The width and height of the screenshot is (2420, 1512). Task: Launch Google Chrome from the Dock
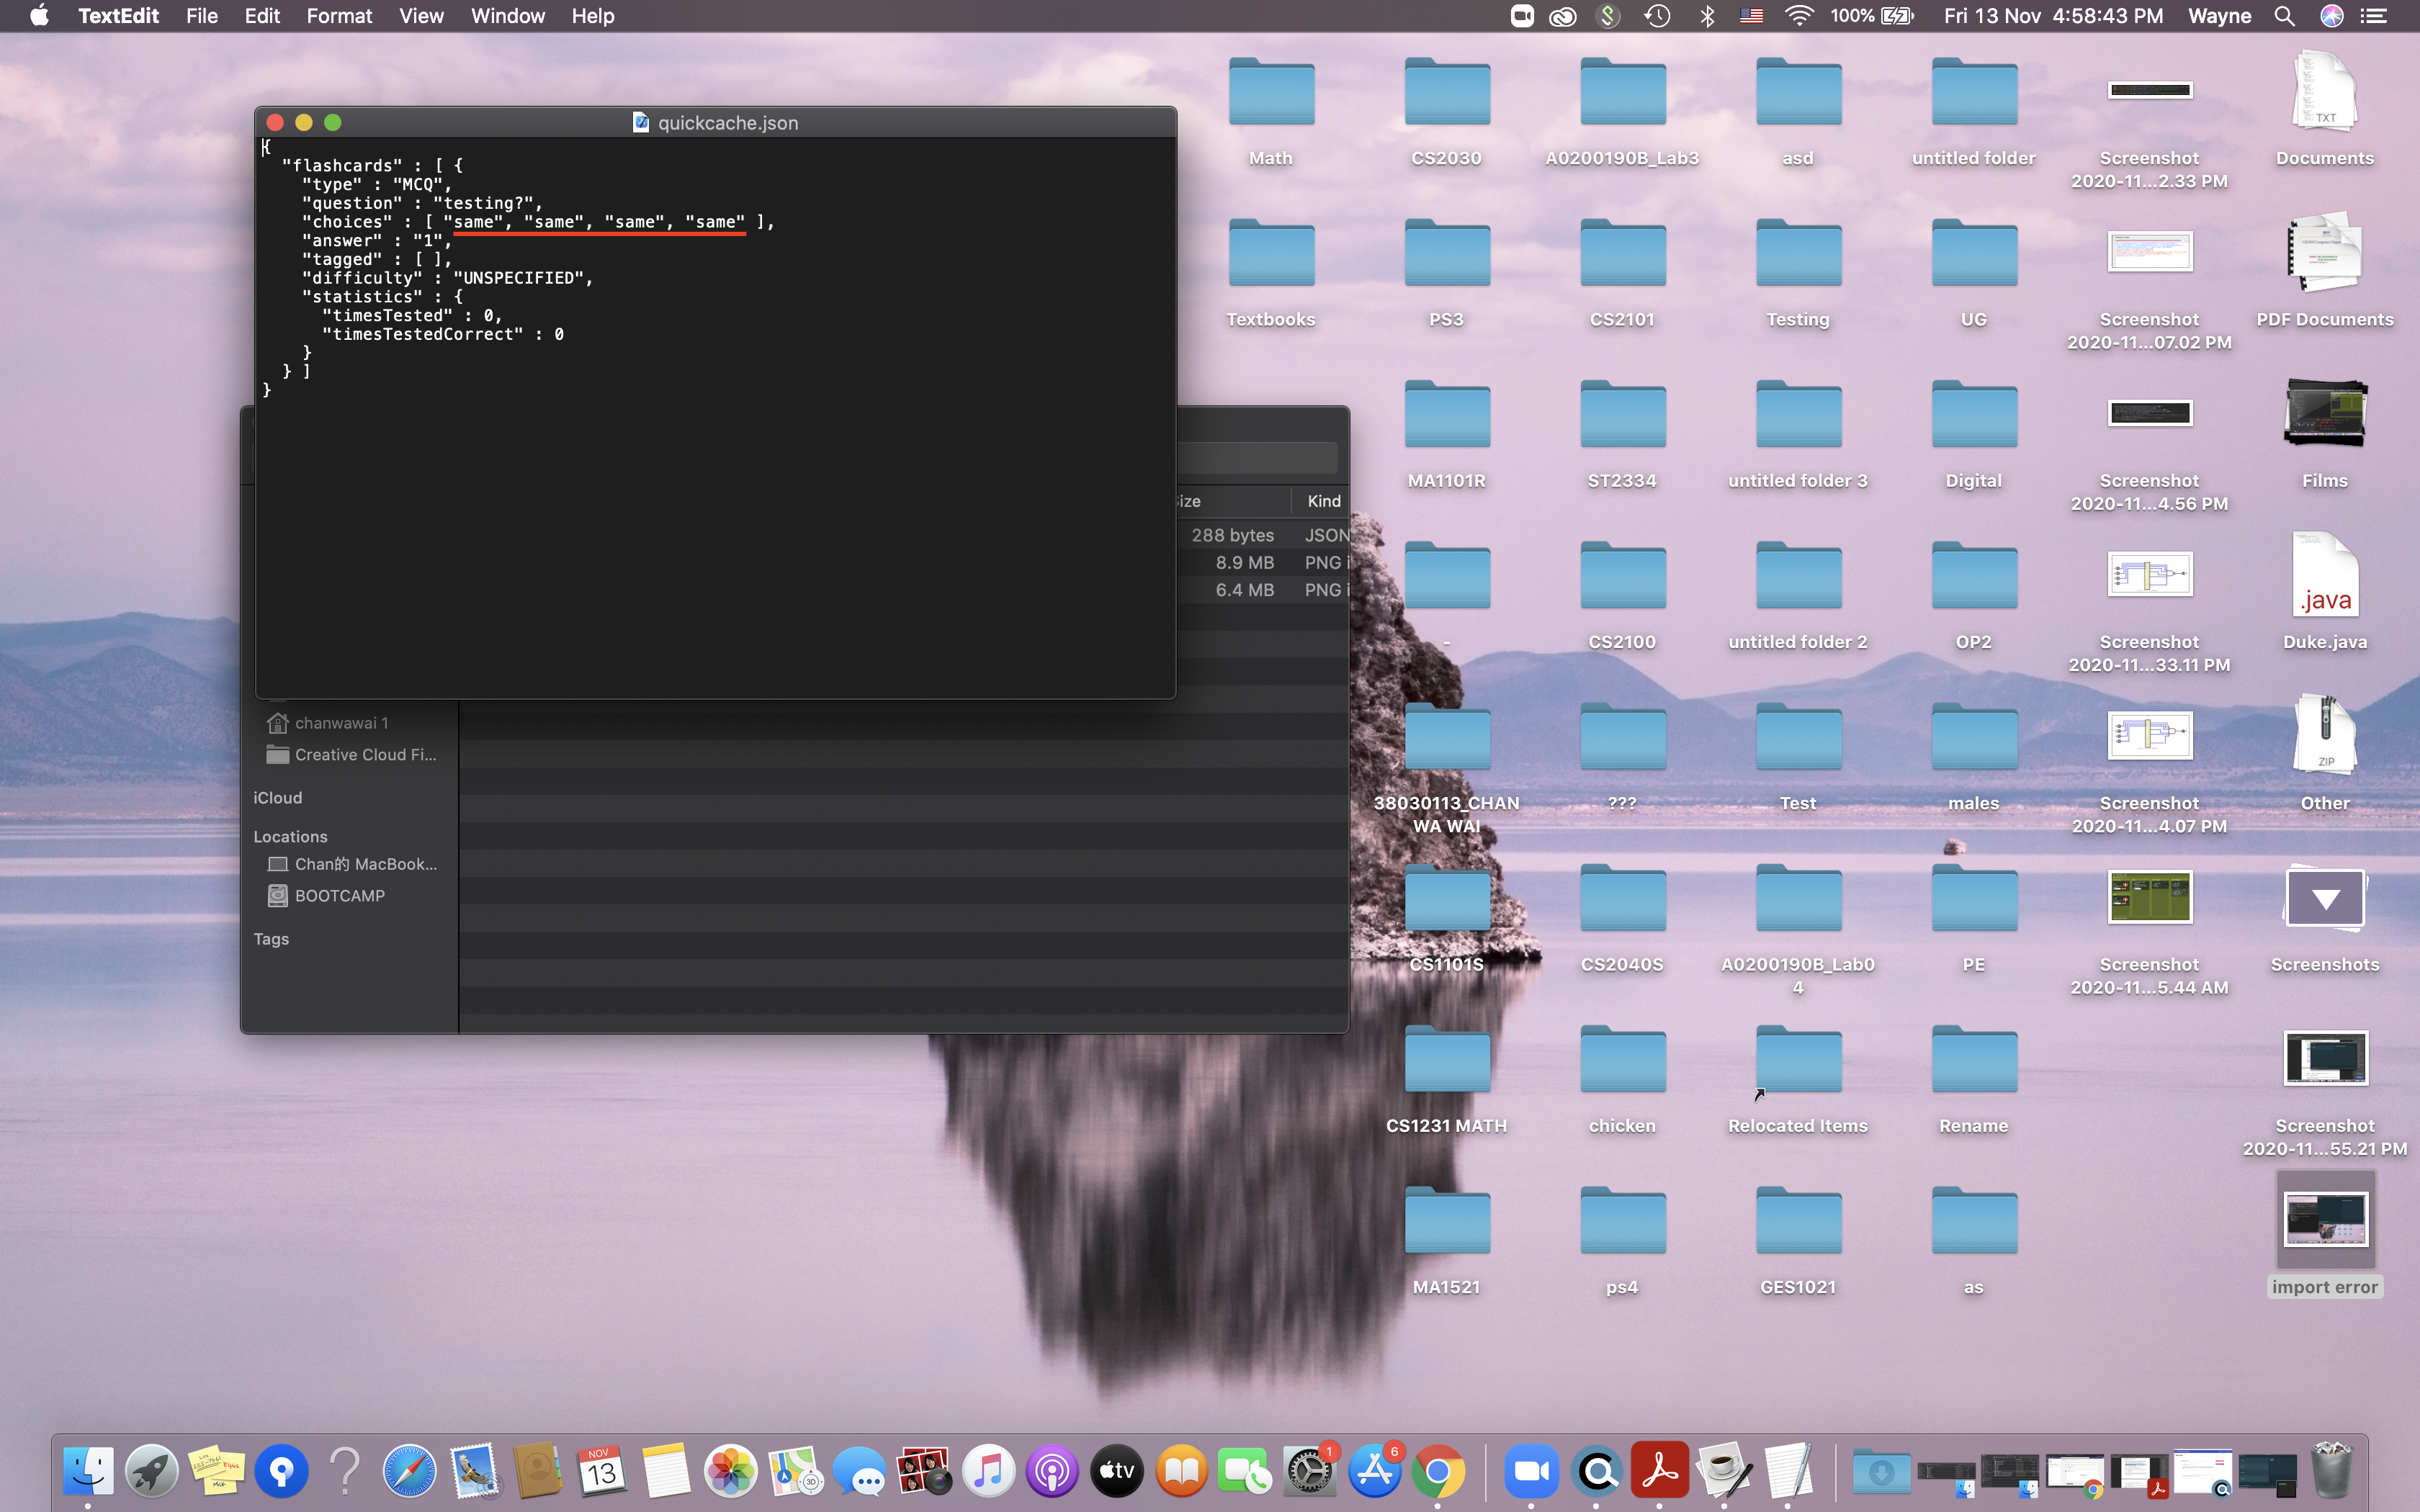[x=1438, y=1471]
